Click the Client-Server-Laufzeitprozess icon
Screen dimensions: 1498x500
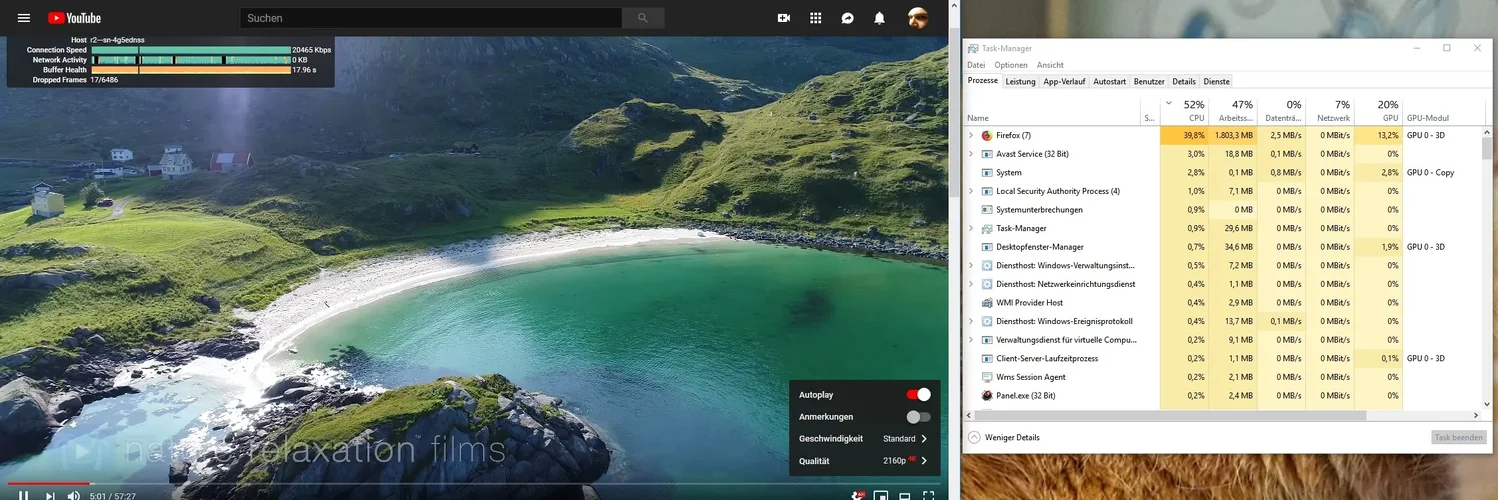click(x=987, y=358)
